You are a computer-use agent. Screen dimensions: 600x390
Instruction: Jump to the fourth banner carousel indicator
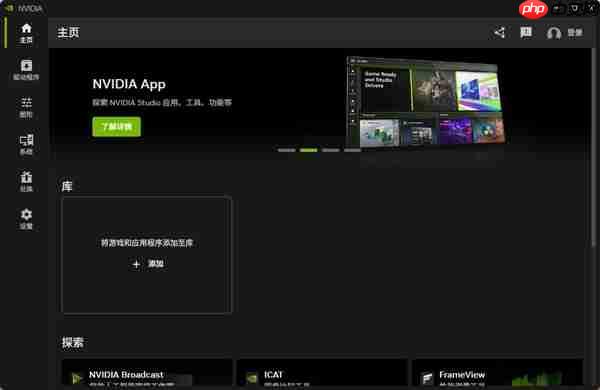tap(352, 150)
